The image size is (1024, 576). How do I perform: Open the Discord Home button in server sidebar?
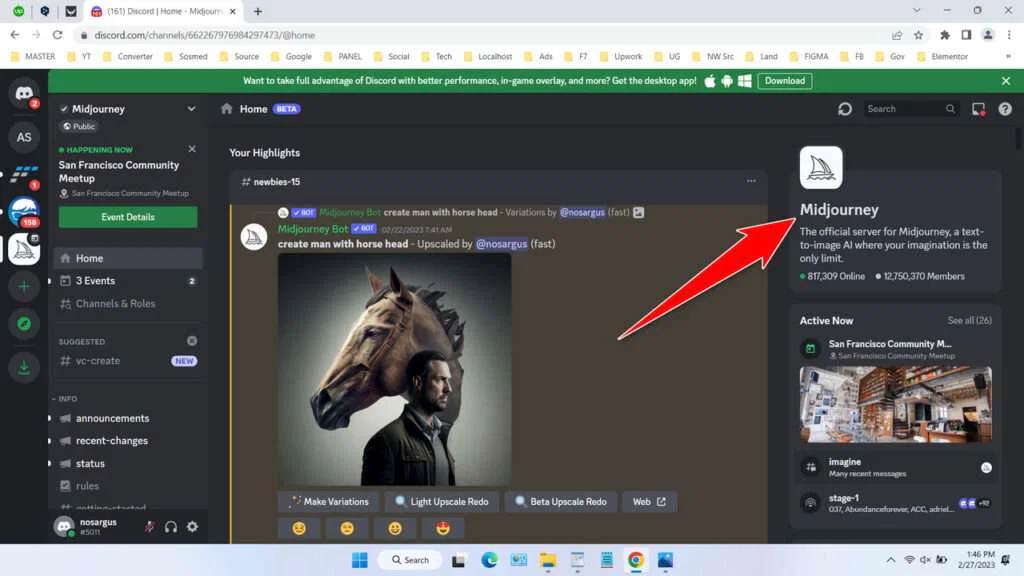pos(24,97)
